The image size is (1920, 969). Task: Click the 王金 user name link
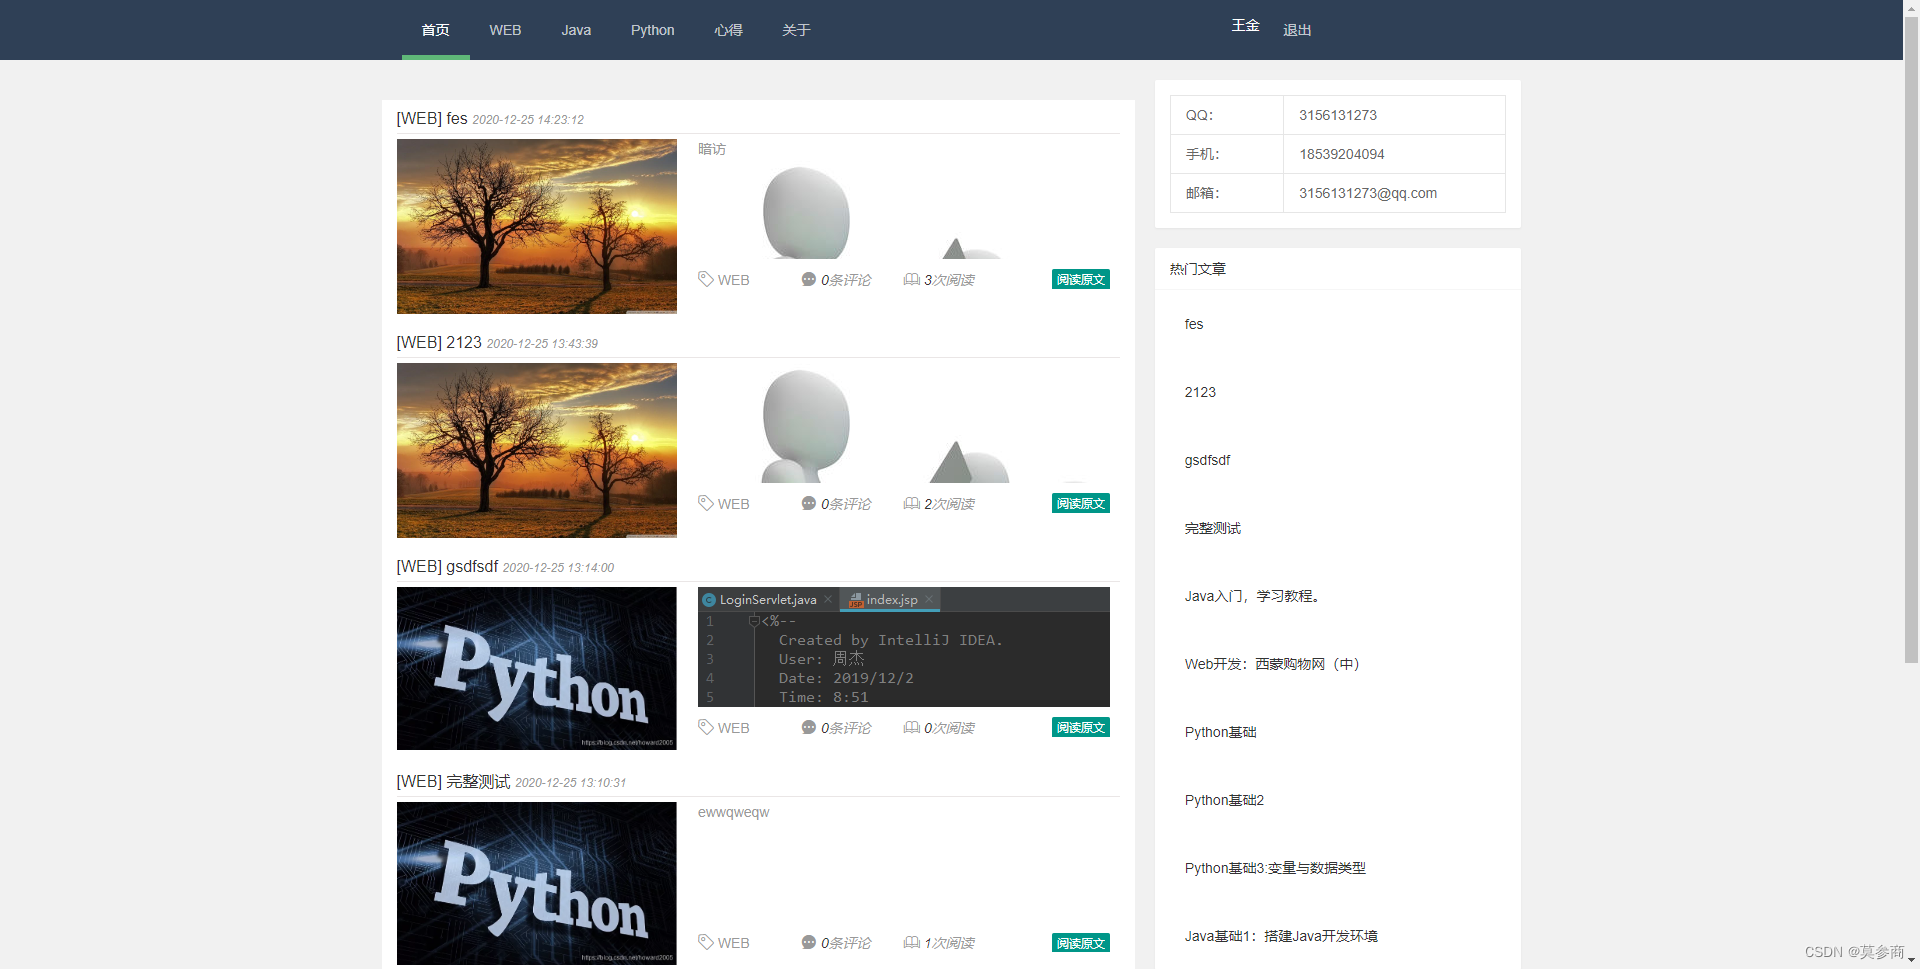pyautogui.click(x=1245, y=25)
